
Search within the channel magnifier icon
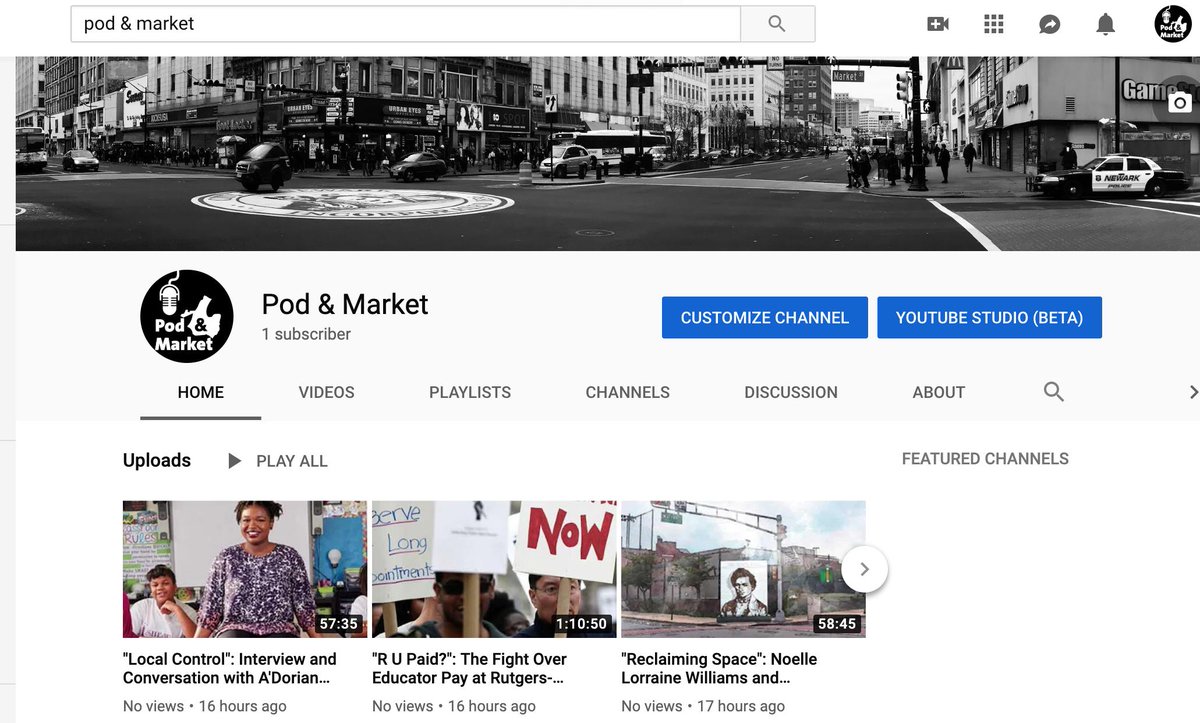pos(1053,392)
